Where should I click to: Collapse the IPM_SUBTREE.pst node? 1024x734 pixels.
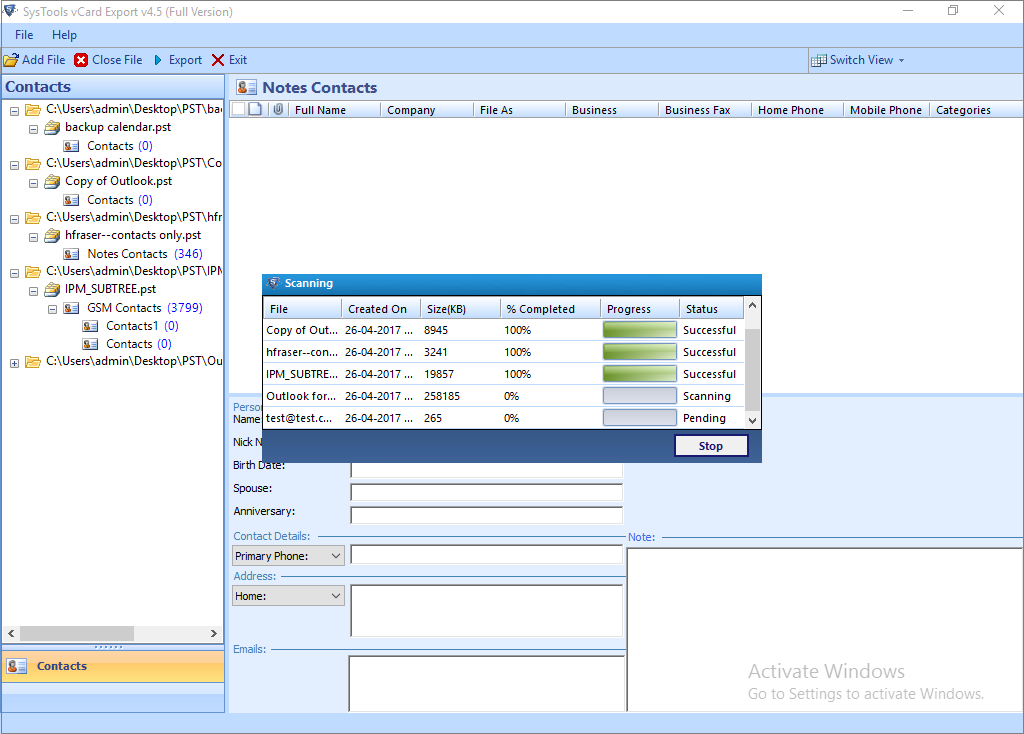(33, 291)
